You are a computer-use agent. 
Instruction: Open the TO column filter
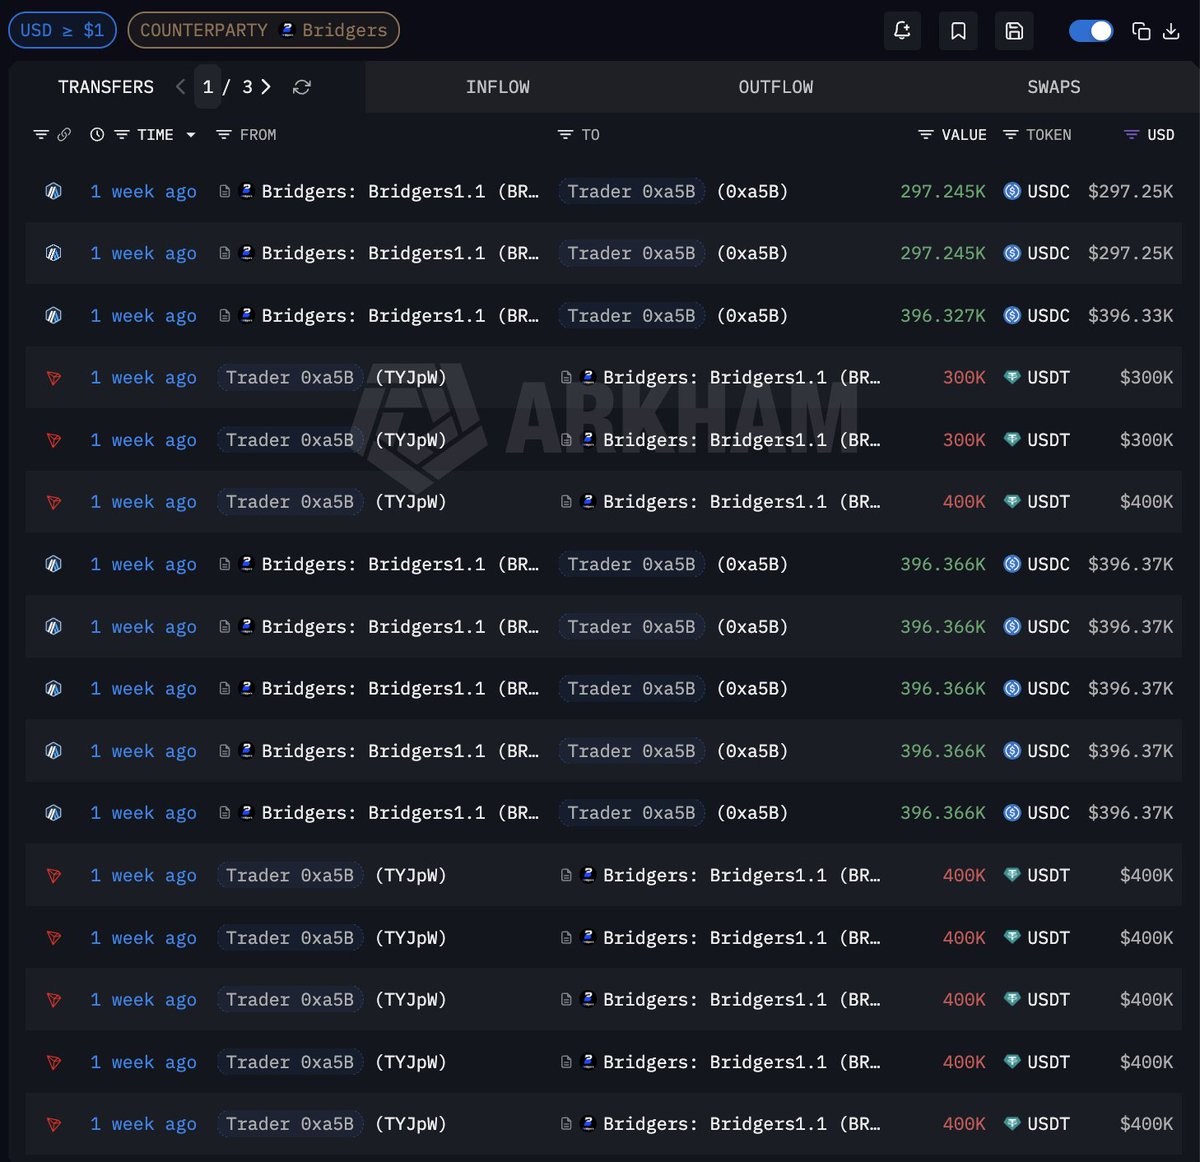tap(565, 134)
